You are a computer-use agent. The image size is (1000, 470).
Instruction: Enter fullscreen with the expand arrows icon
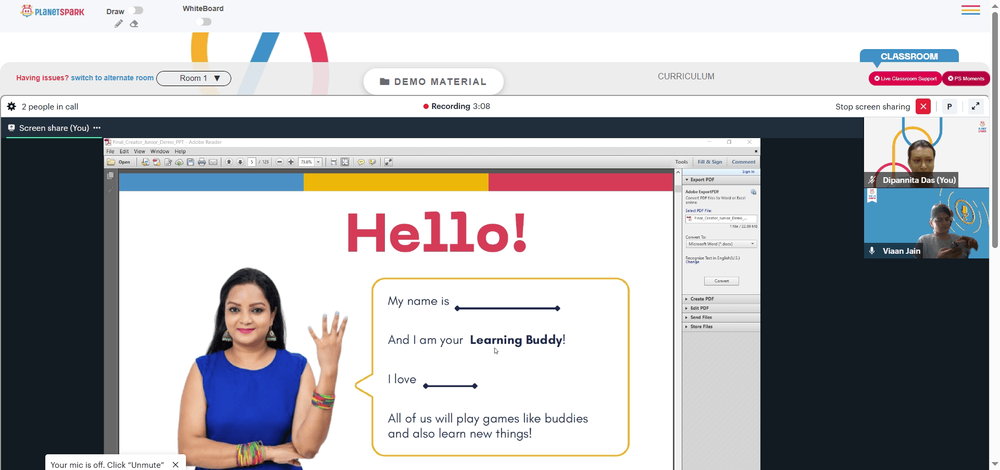(x=976, y=106)
